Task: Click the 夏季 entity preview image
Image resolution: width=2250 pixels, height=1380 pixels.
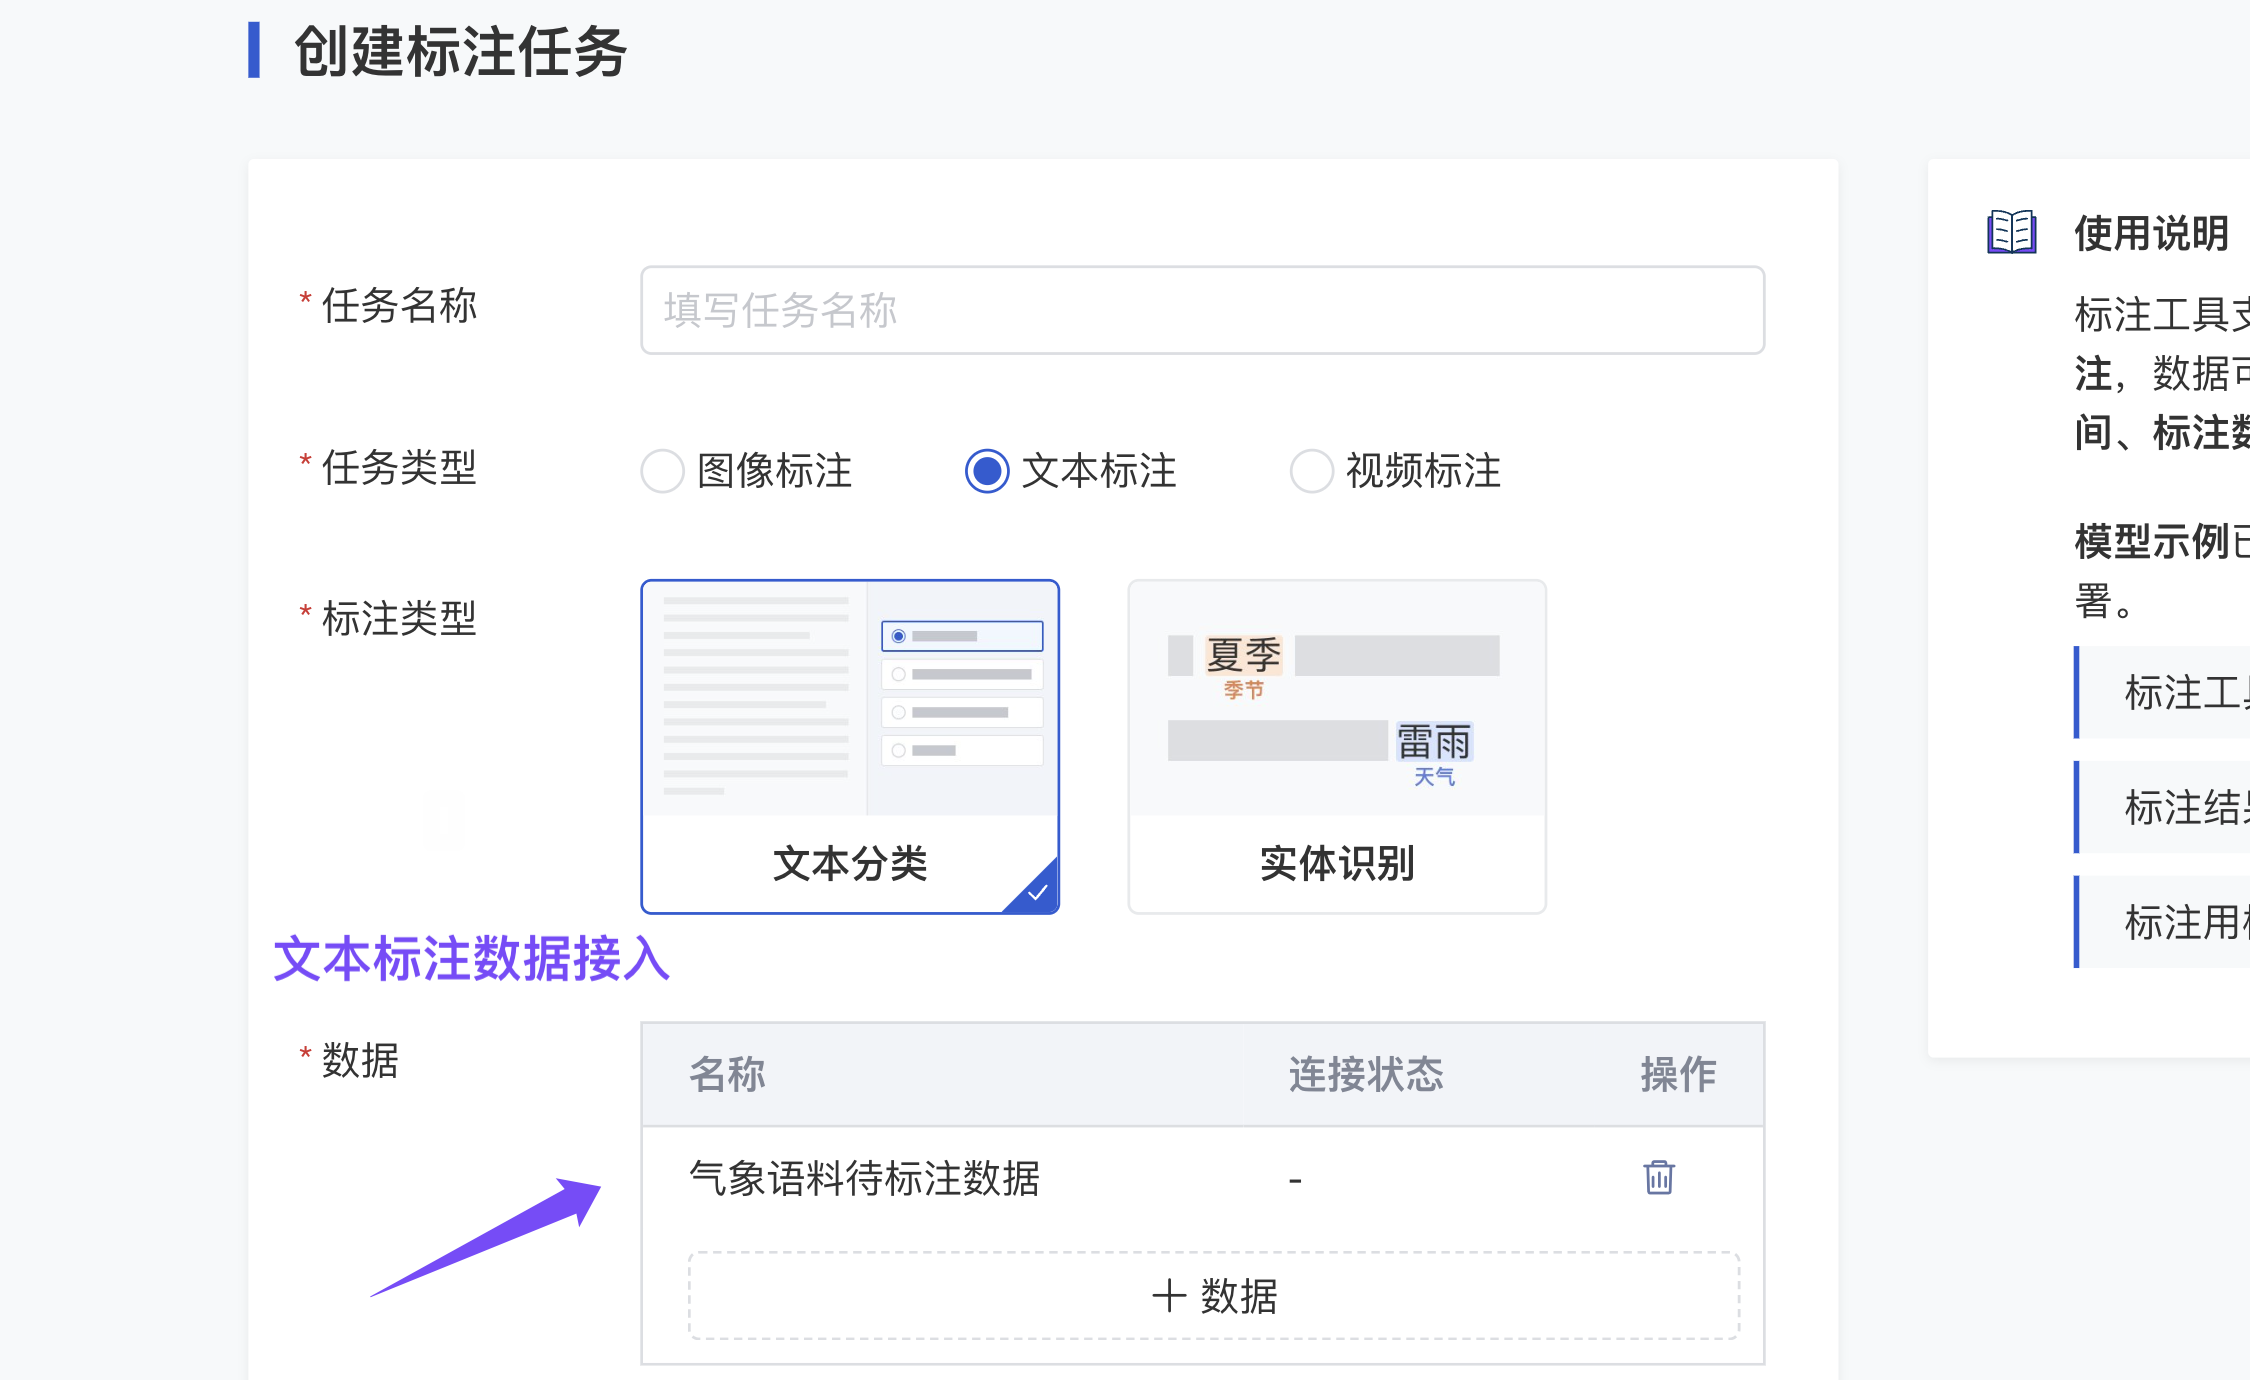Action: click(x=1243, y=657)
